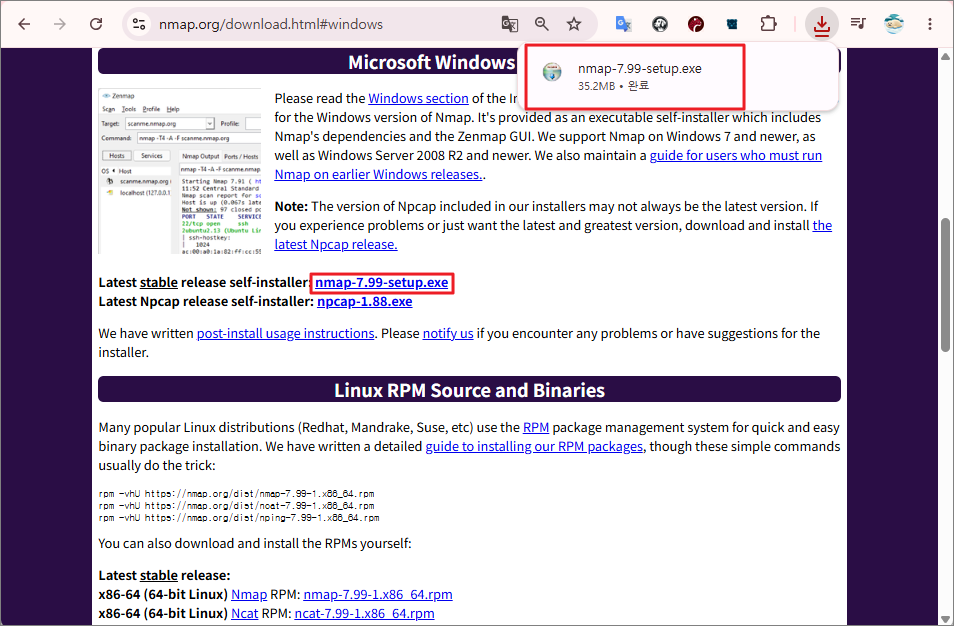The image size is (954, 626).
Task: Open the zoom magnifier icon in address bar
Action: pos(541,24)
